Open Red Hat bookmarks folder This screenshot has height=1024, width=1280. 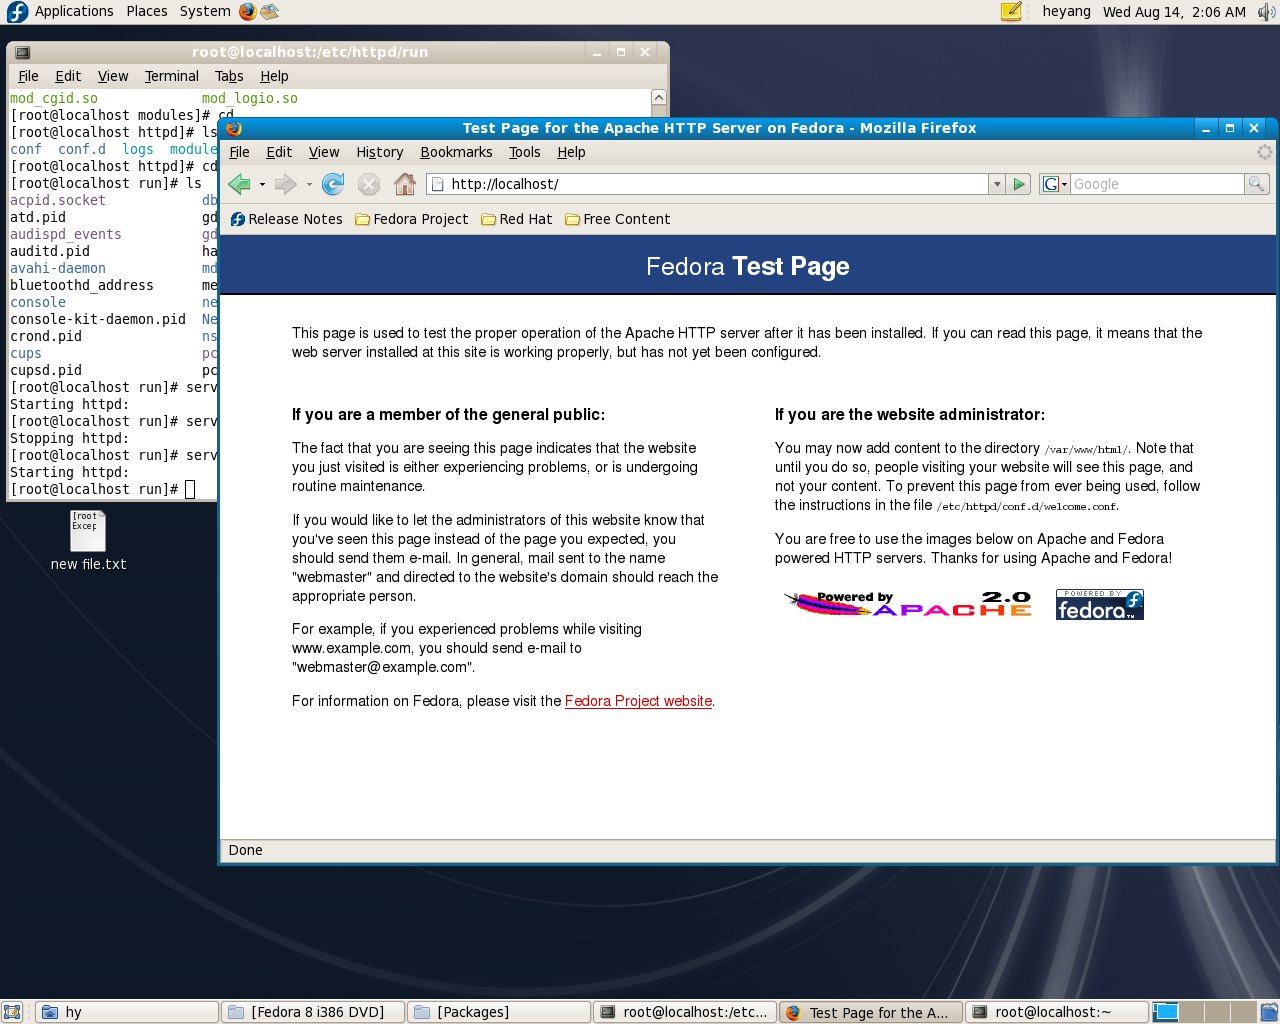pos(516,219)
